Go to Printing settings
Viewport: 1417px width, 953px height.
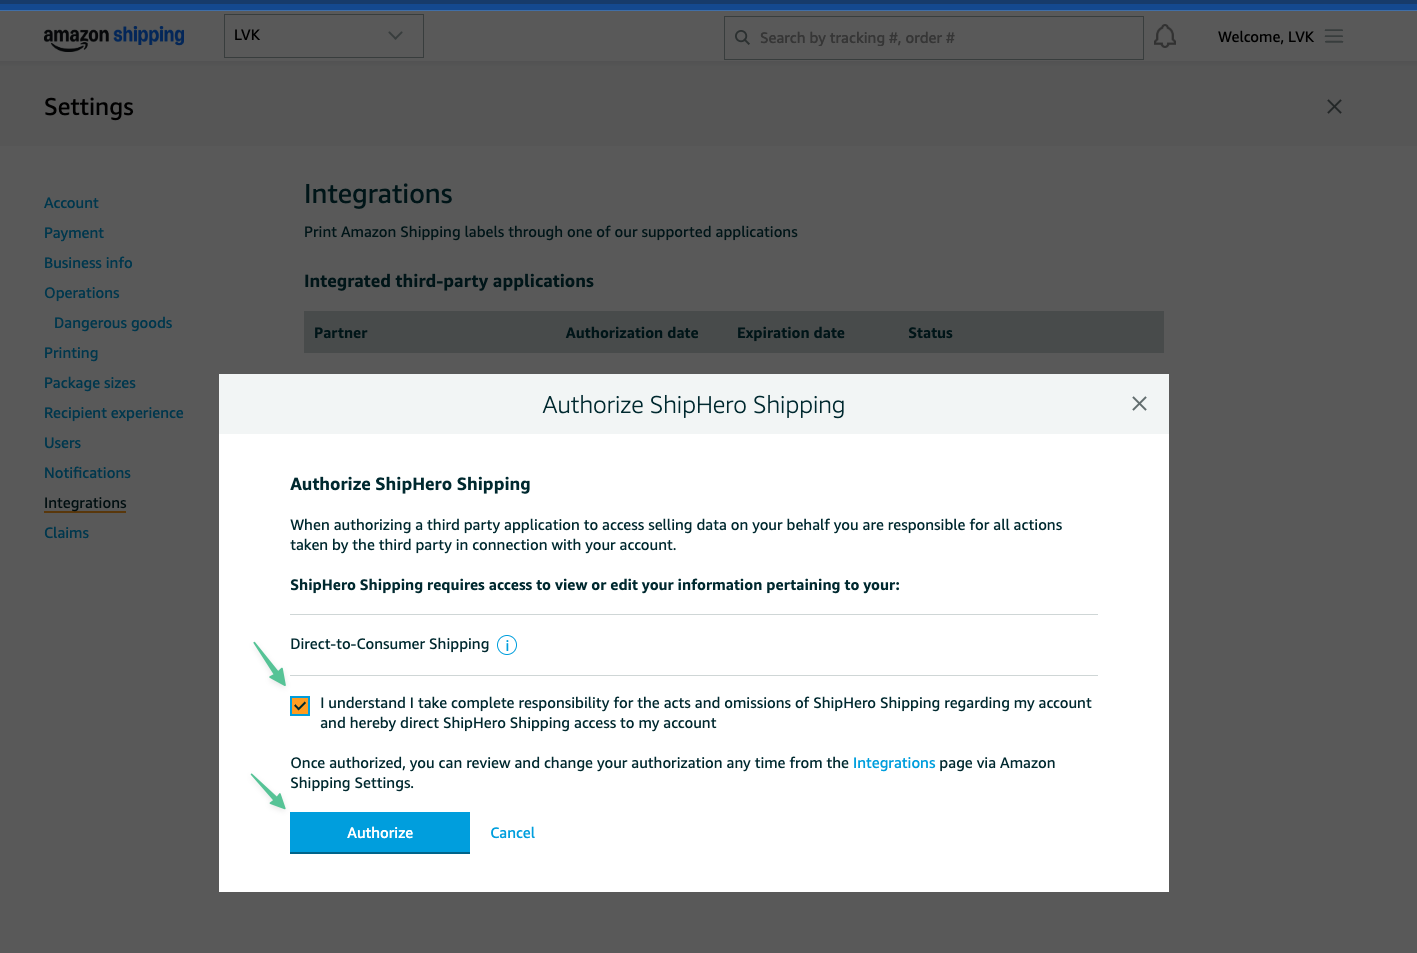click(71, 353)
